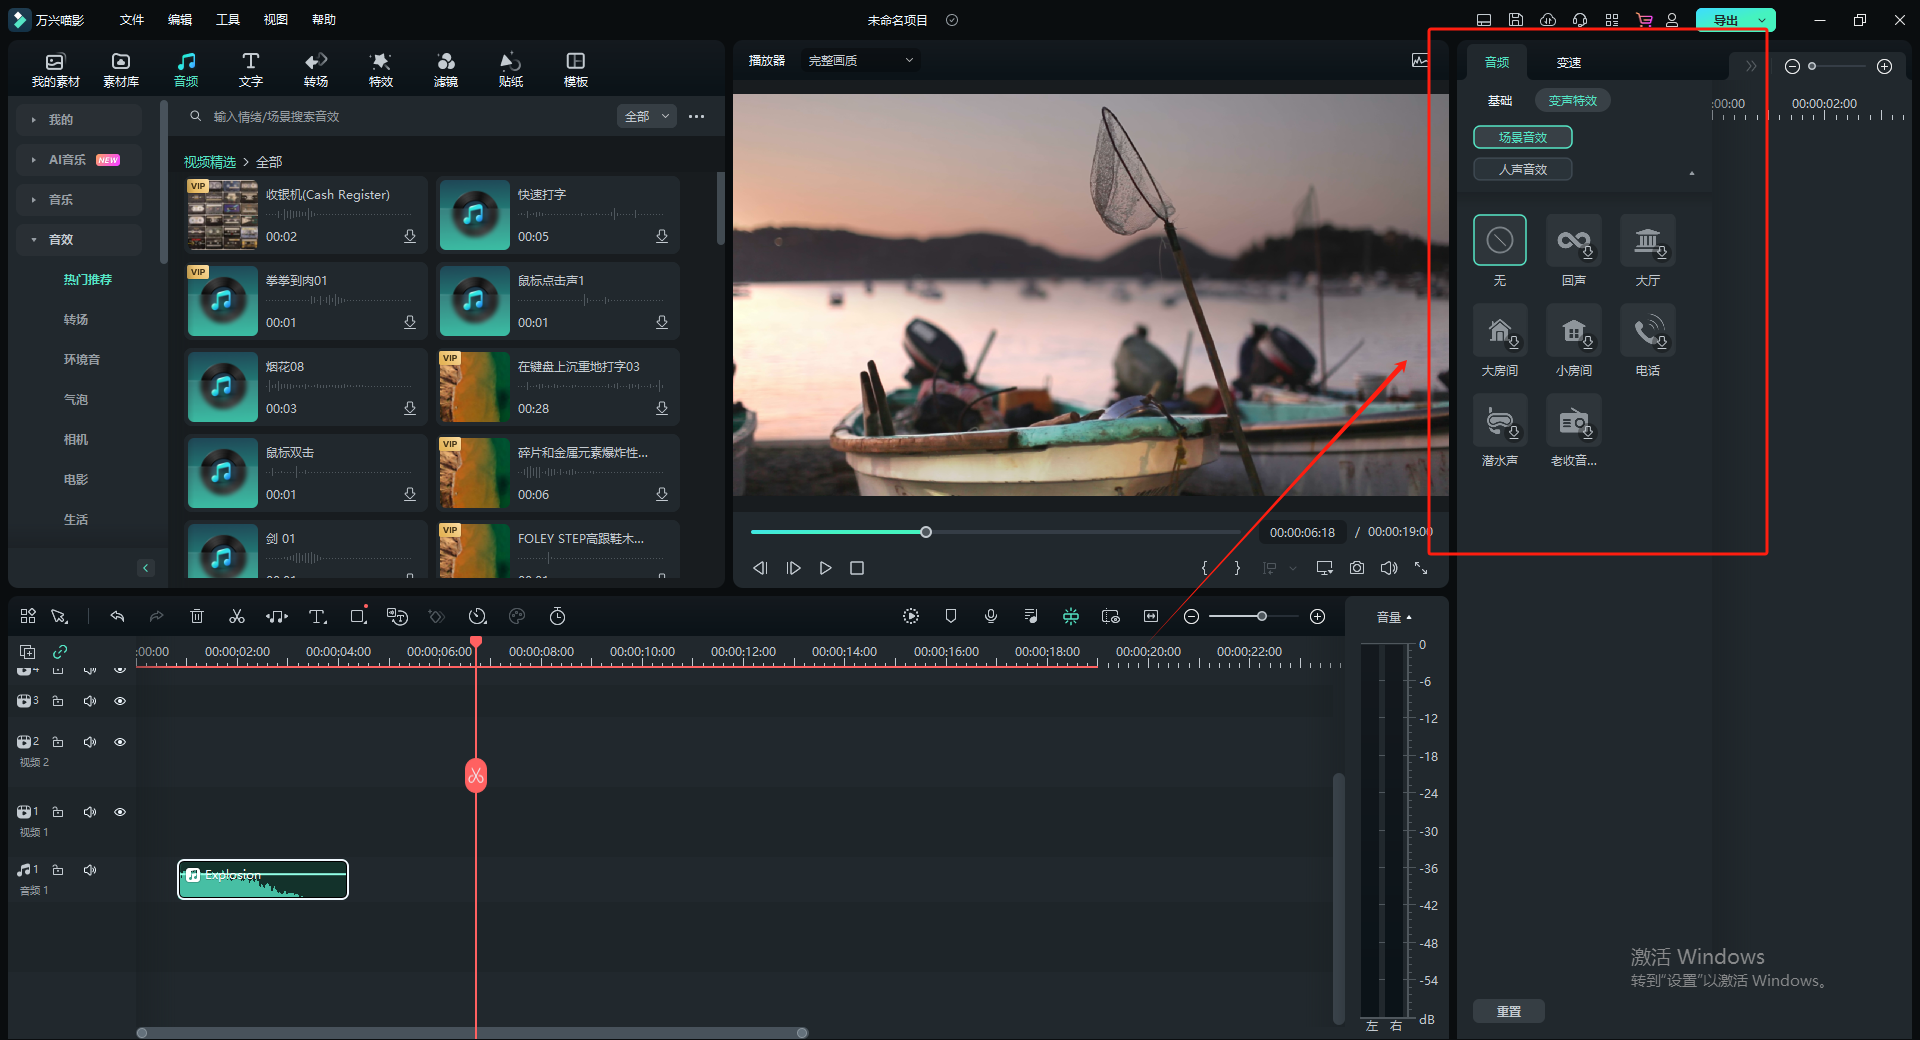
Task: Click the preview playback progress slider
Action: pyautogui.click(x=925, y=532)
